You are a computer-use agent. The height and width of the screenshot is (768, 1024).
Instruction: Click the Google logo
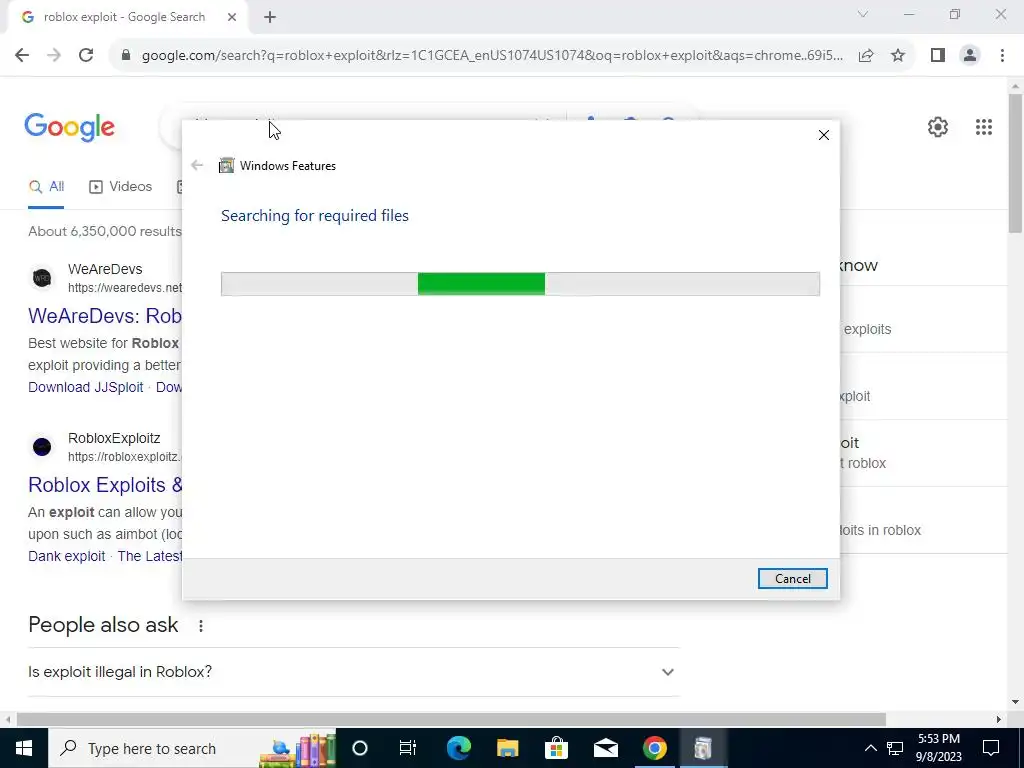tap(69, 127)
